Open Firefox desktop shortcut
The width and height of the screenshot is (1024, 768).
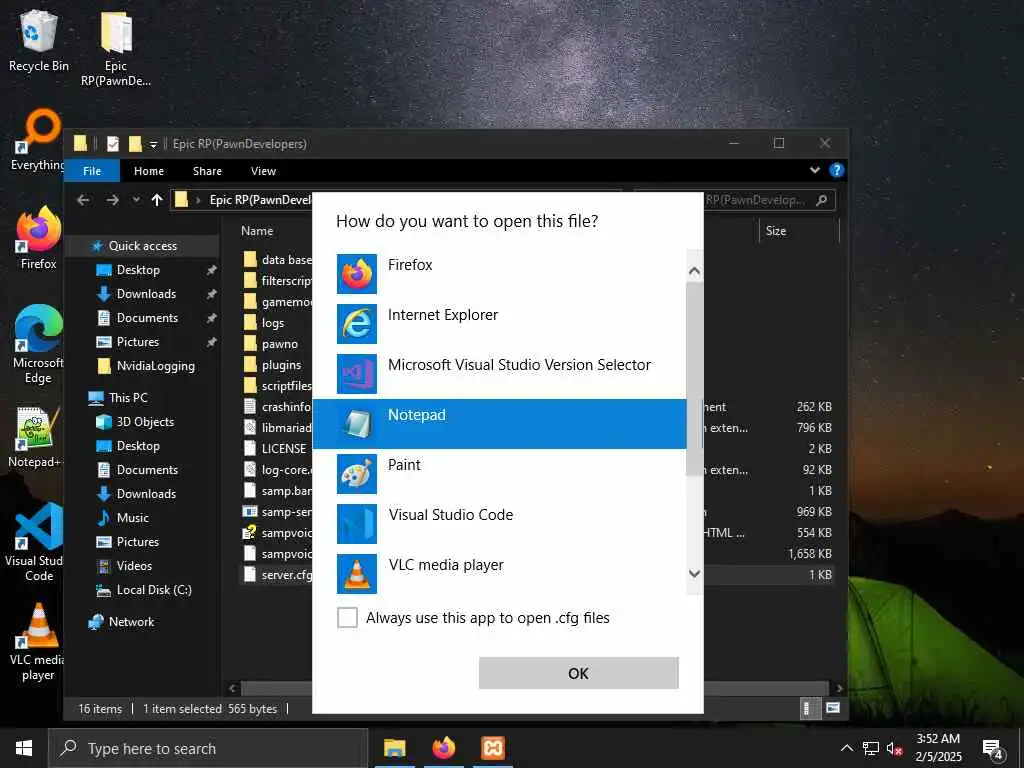click(x=39, y=238)
